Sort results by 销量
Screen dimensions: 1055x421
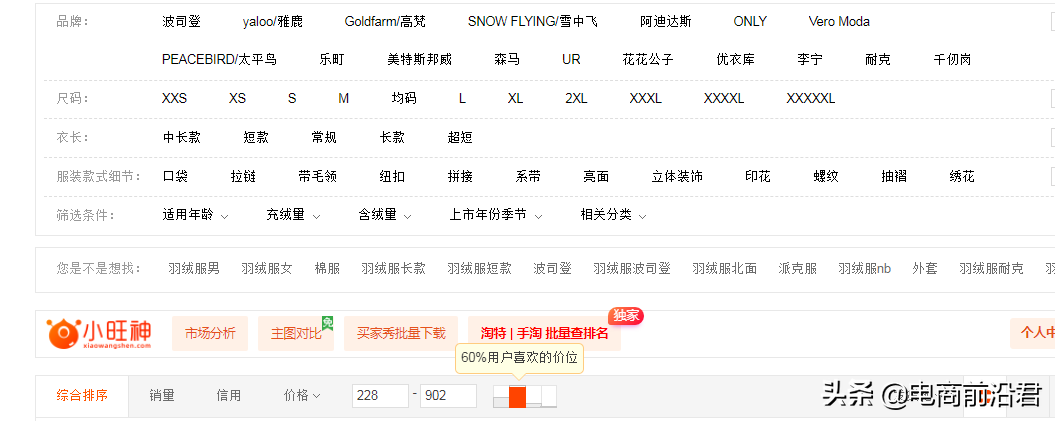tap(162, 395)
